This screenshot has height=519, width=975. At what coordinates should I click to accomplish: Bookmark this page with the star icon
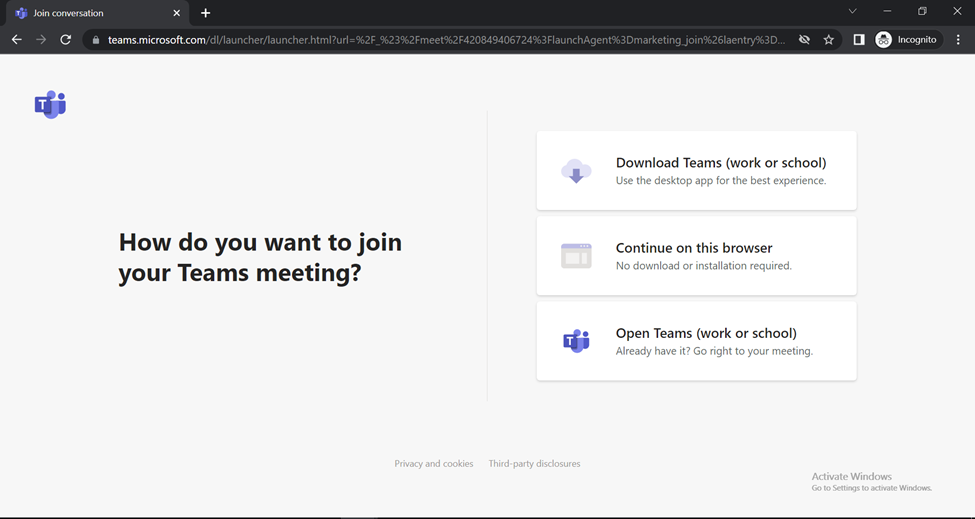tap(828, 40)
